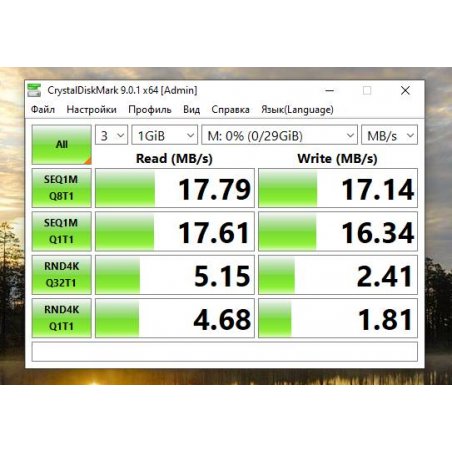Open the drive dropdown M: 0% (0/29GiB)

coord(279,135)
